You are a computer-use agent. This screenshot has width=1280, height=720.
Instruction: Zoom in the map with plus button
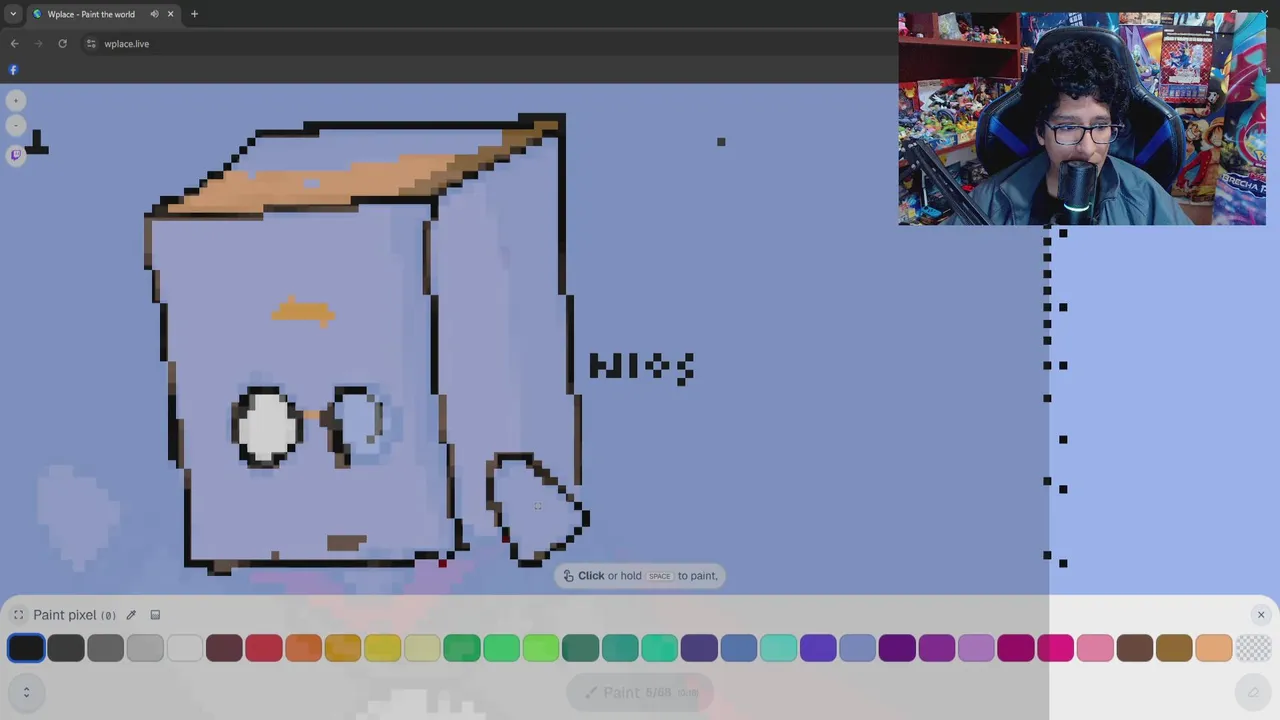click(x=15, y=101)
